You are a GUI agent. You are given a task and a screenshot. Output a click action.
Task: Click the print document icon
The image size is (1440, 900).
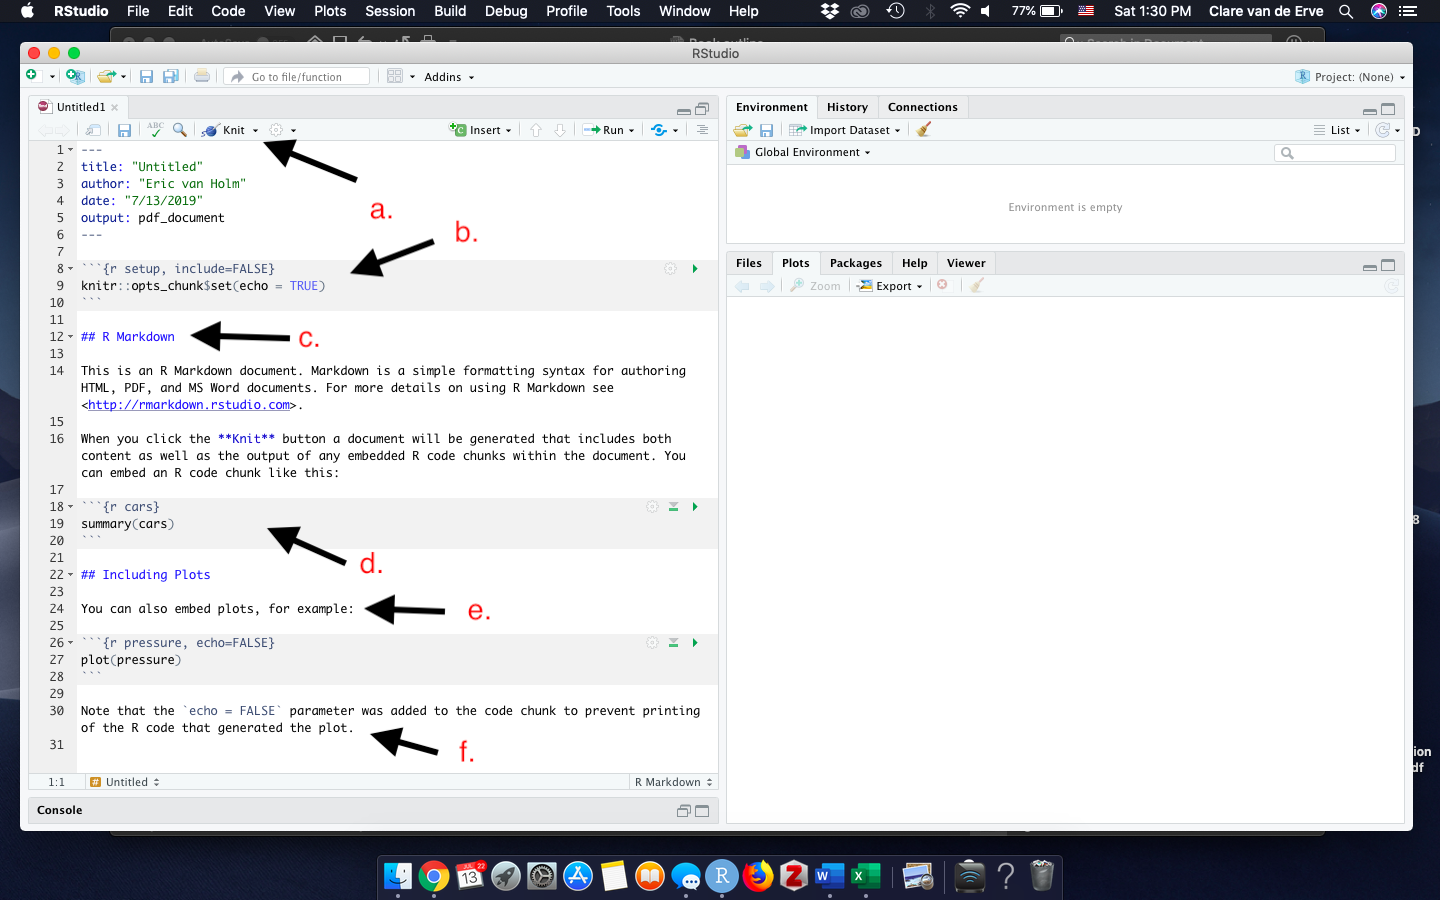pos(202,77)
